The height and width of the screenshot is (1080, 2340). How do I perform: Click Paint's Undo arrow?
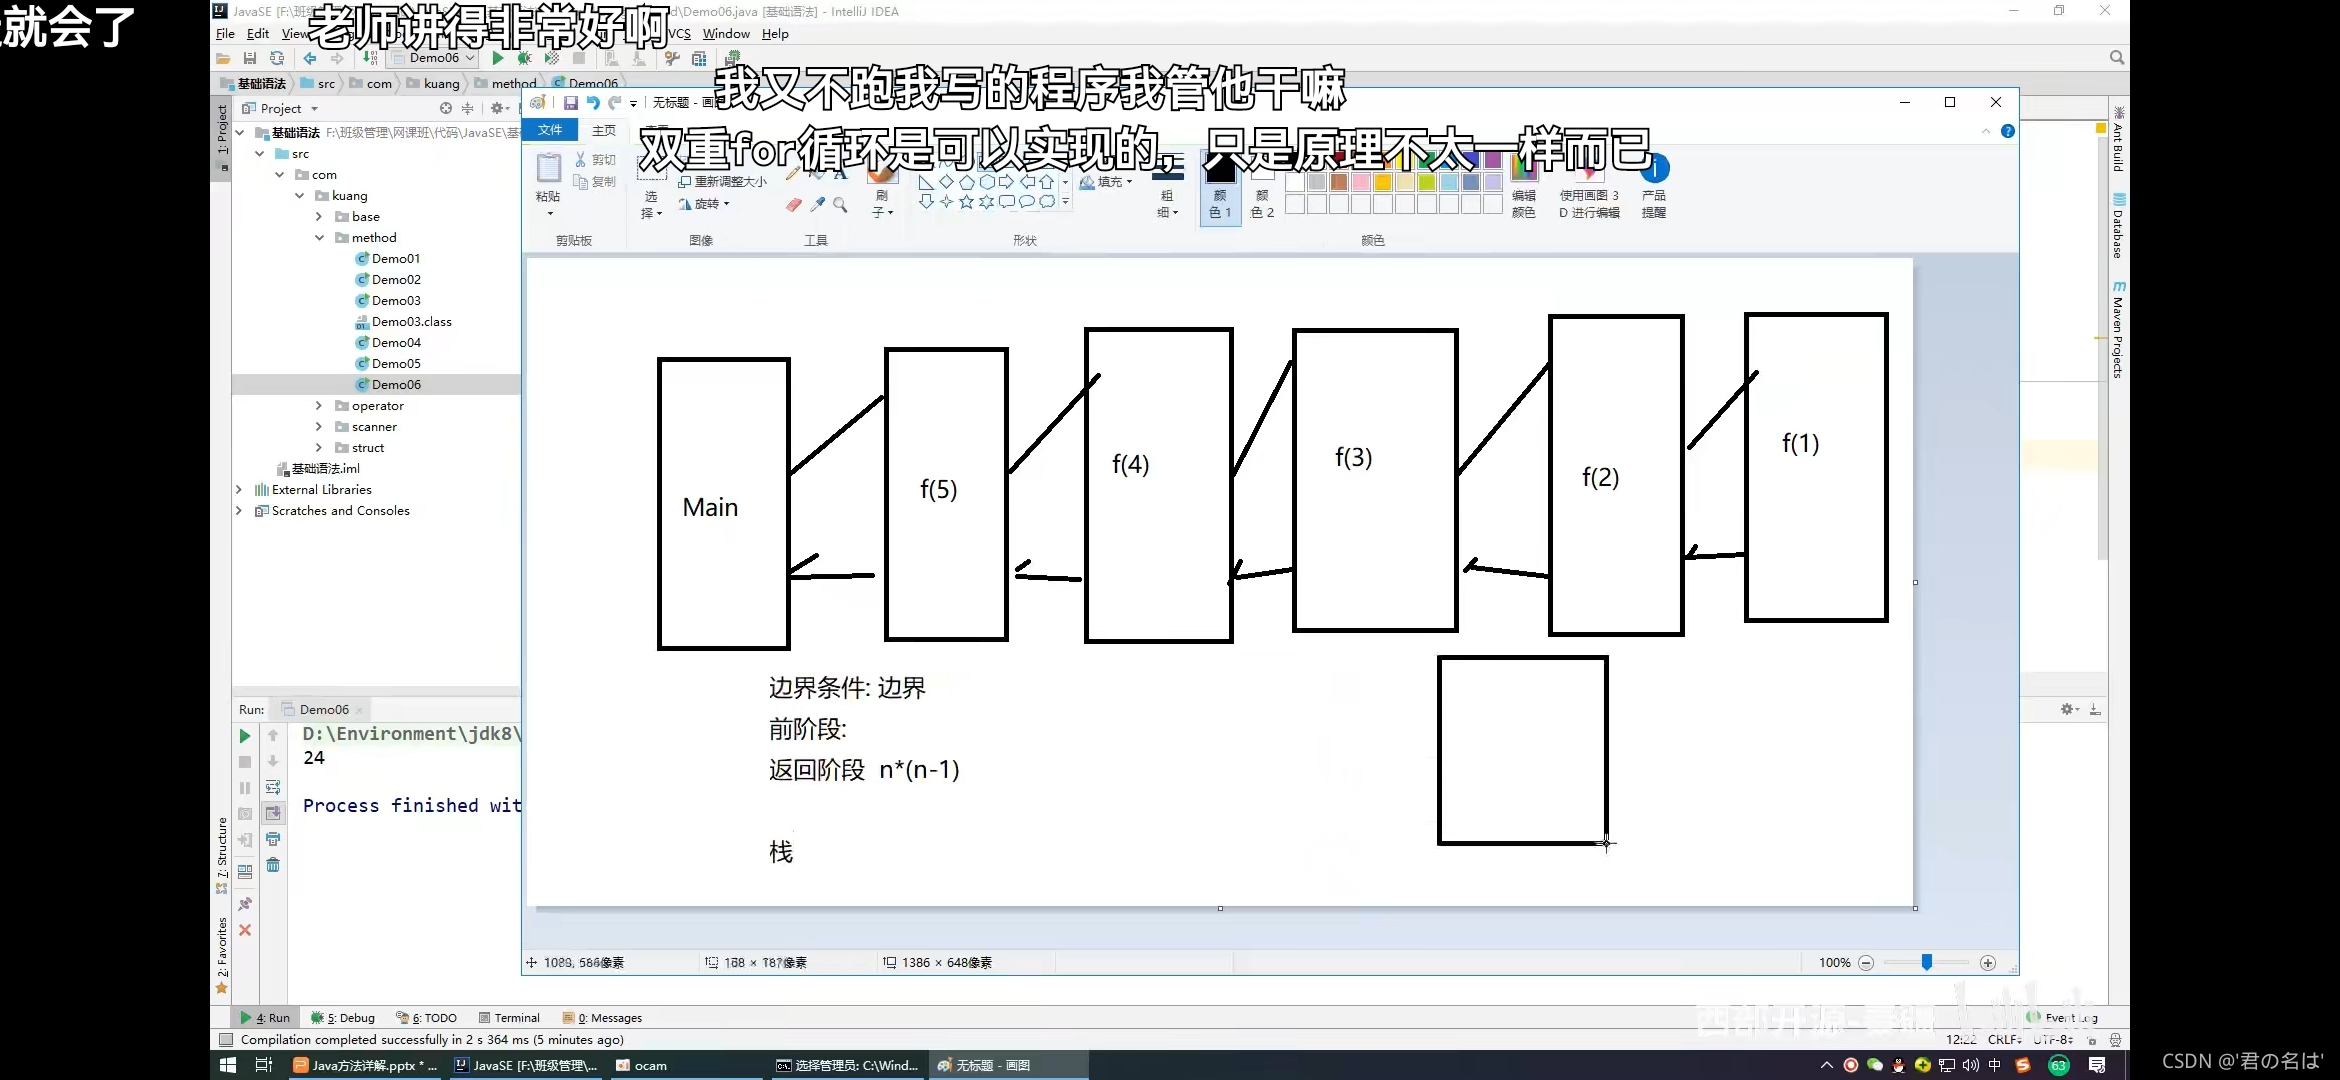(x=593, y=102)
